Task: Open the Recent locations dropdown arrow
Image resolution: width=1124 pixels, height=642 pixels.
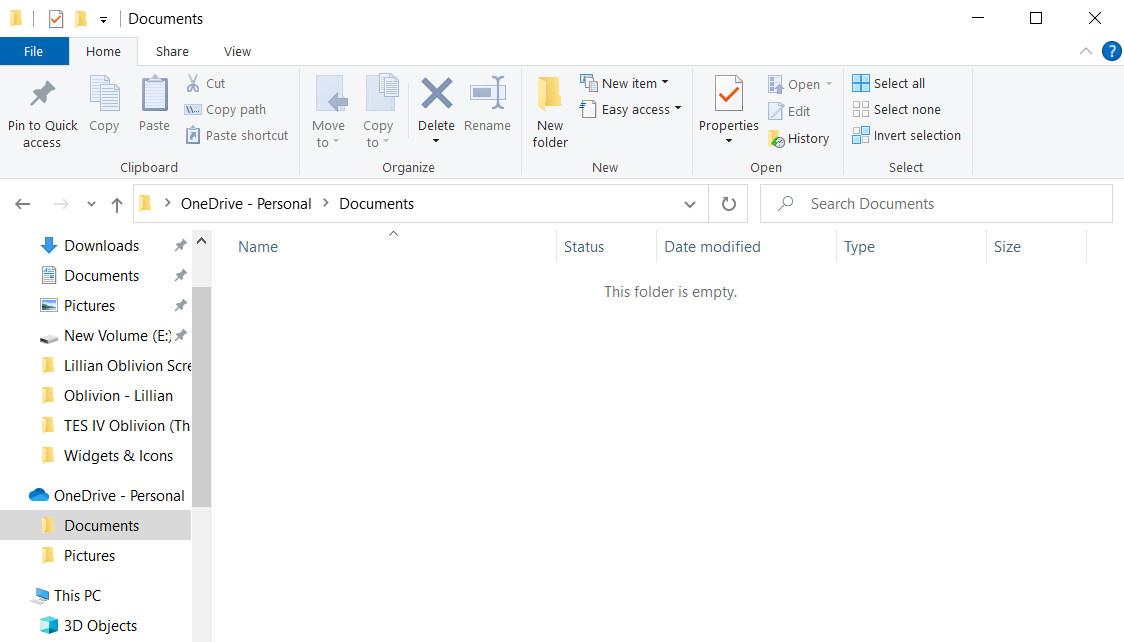Action: [x=91, y=204]
